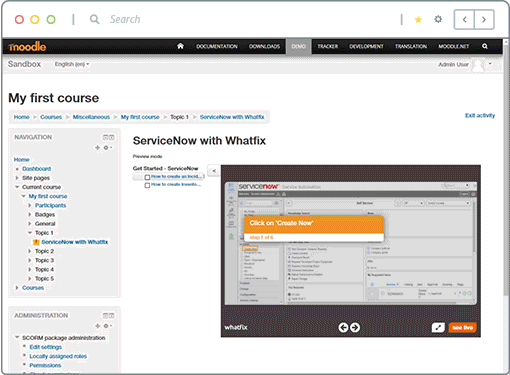Collapse My first course tree node
This screenshot has height=375, width=510.
pos(23,196)
